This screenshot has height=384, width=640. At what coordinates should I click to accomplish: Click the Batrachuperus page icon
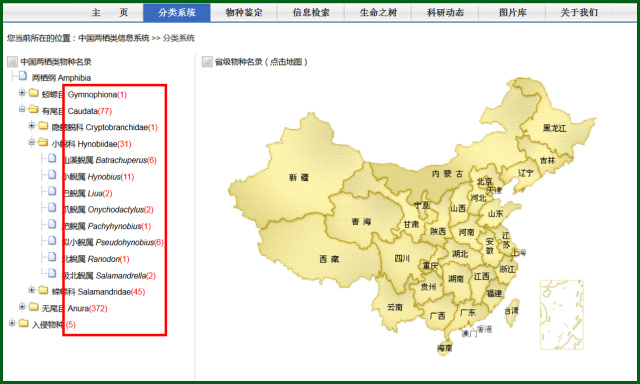pos(52,158)
